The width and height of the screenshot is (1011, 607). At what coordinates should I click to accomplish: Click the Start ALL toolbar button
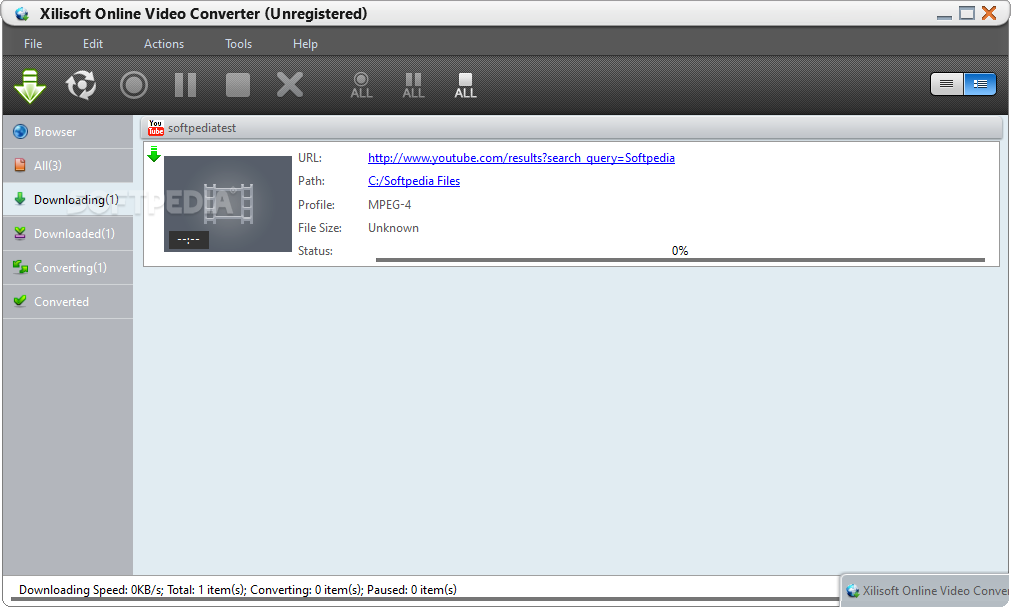coord(361,85)
